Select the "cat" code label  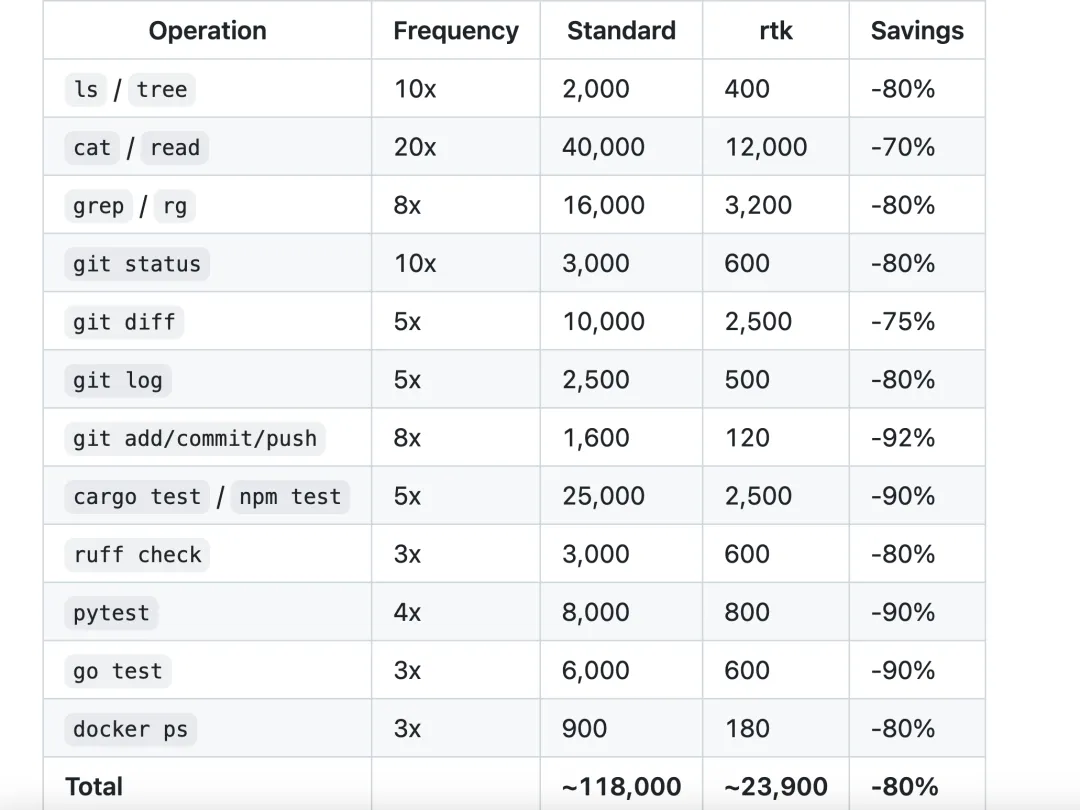pyautogui.click(x=92, y=148)
